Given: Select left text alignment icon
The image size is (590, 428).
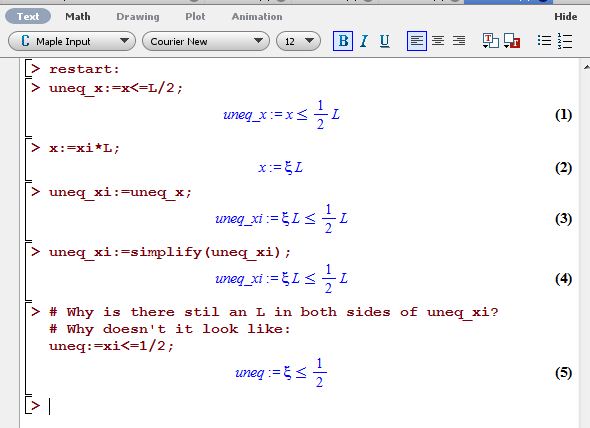Looking at the screenshot, I should coord(417,41).
